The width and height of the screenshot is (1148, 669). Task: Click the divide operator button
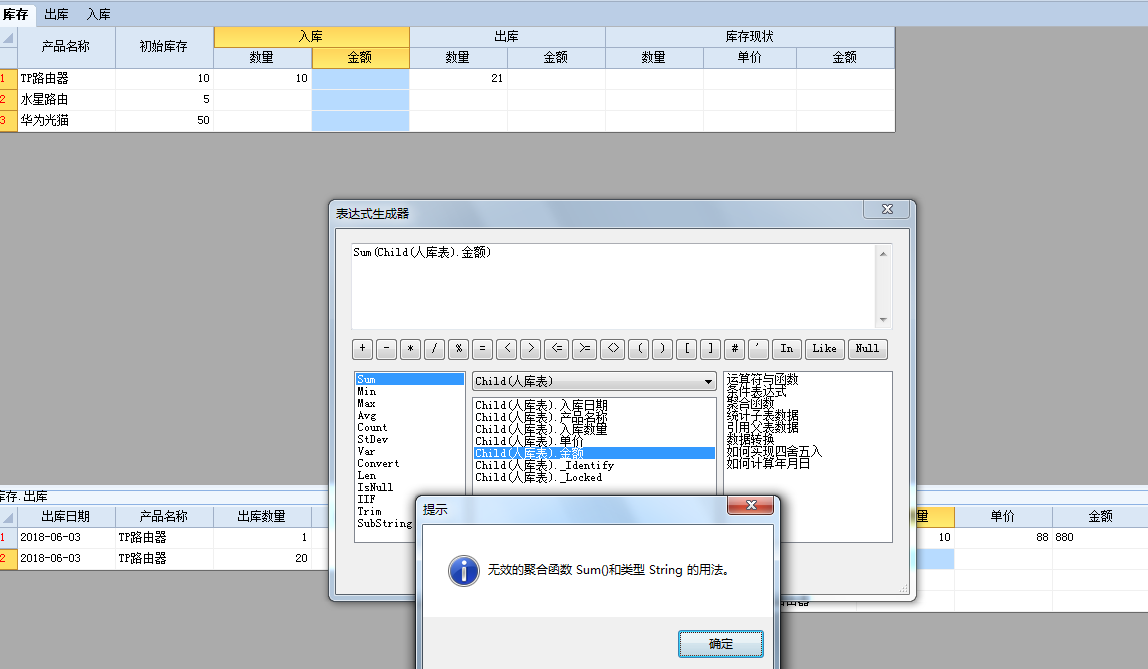(434, 349)
